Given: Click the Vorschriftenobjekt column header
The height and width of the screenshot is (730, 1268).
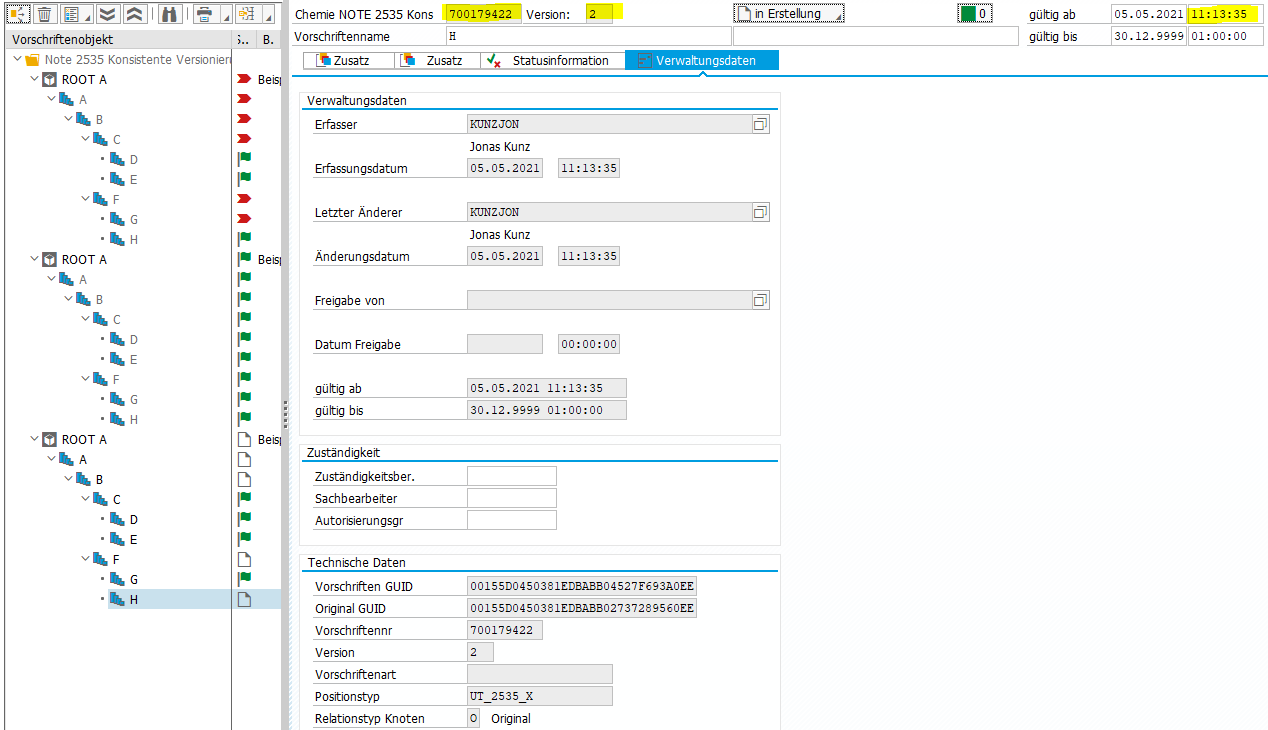Looking at the screenshot, I should (62, 39).
